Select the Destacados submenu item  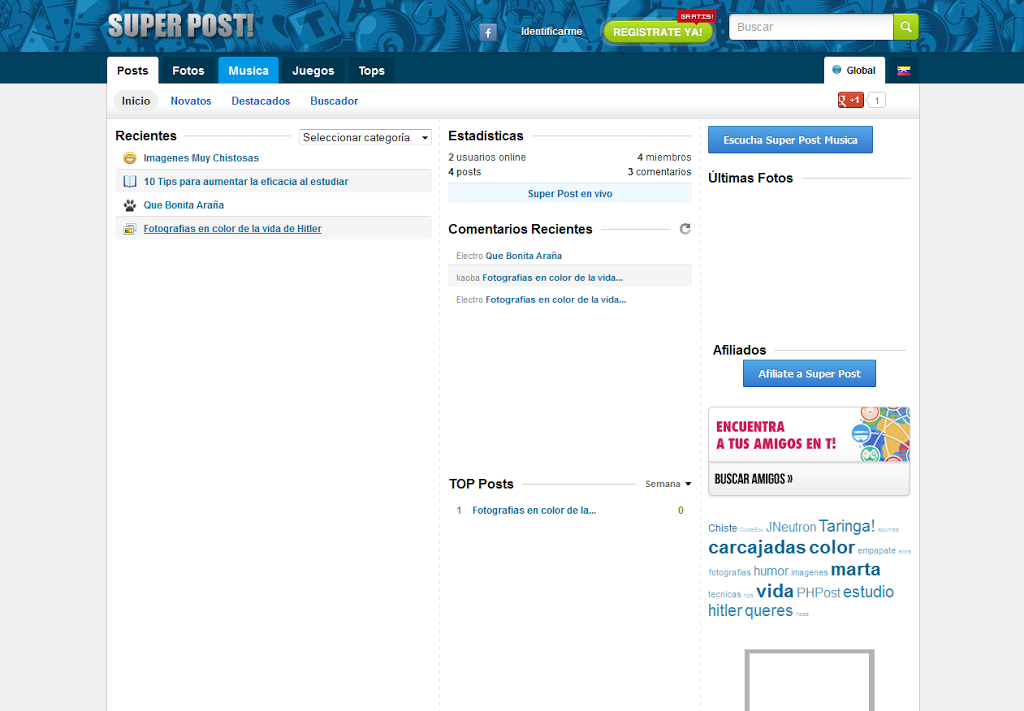(261, 101)
